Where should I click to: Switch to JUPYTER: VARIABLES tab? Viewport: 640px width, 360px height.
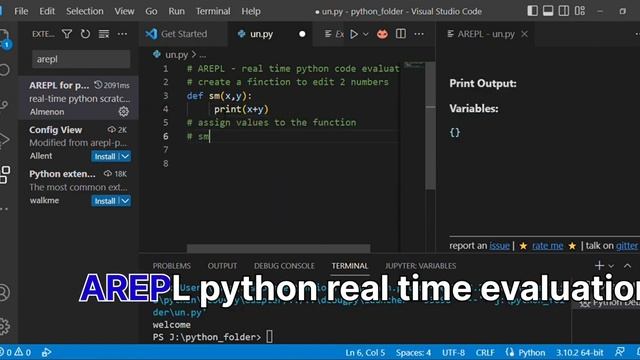(420, 266)
